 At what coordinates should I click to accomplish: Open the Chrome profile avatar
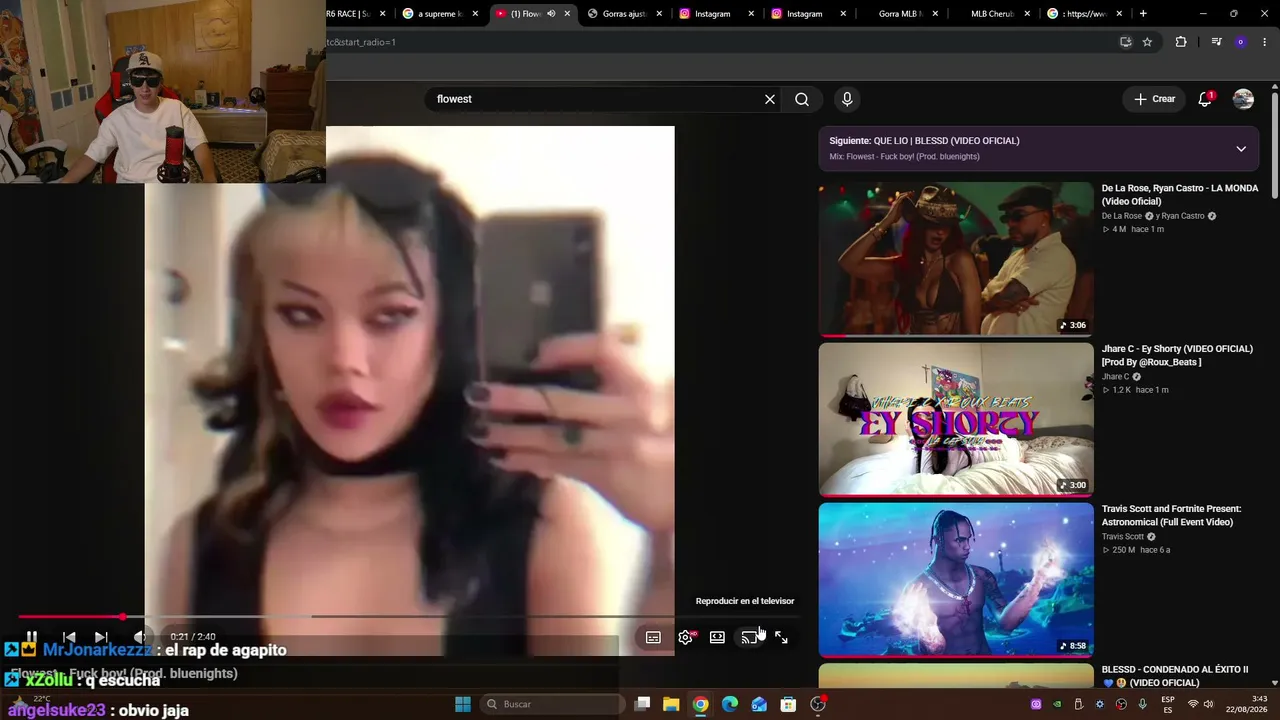coord(1241,42)
